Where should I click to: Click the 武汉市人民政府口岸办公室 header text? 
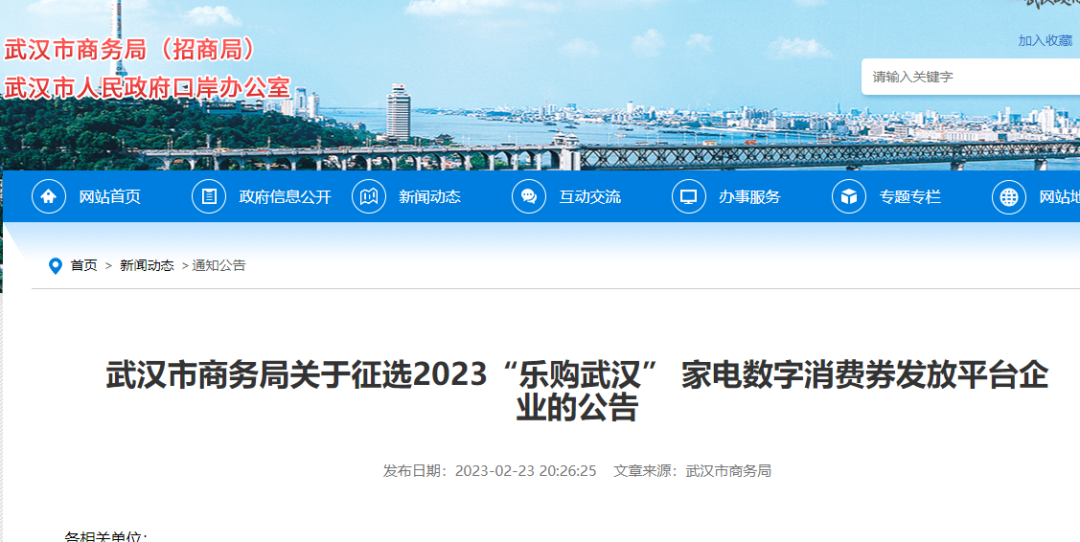point(147,88)
